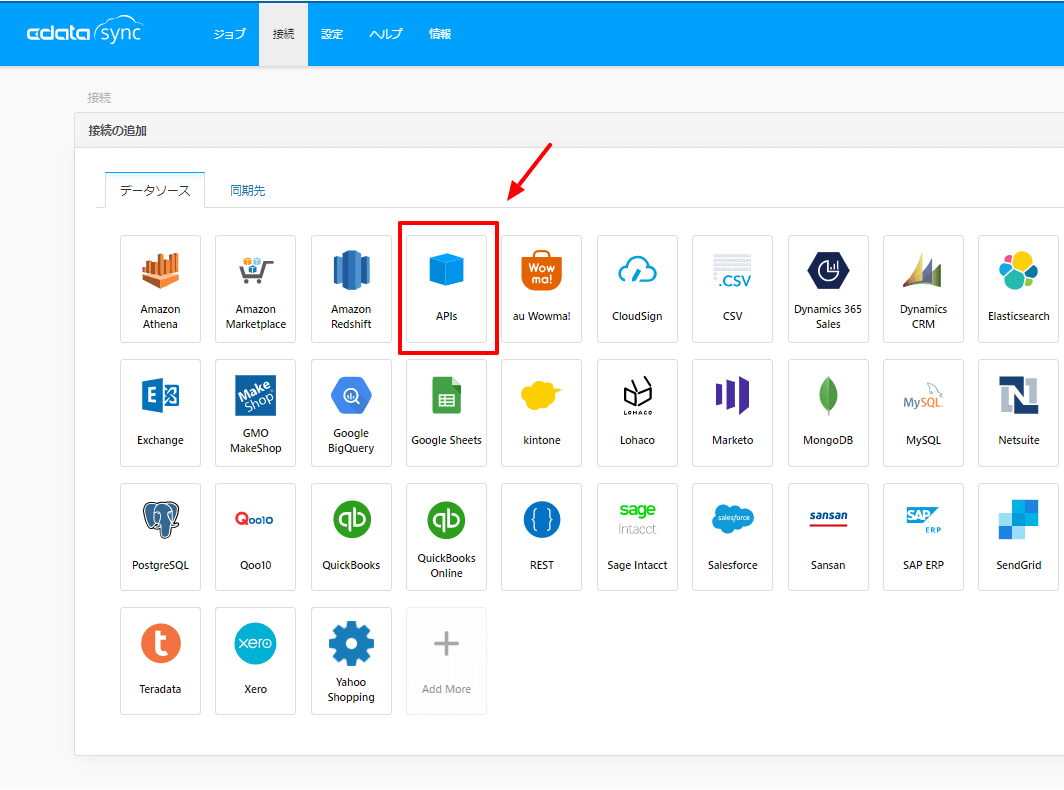Open the Netsuite connector

pos(1019,413)
